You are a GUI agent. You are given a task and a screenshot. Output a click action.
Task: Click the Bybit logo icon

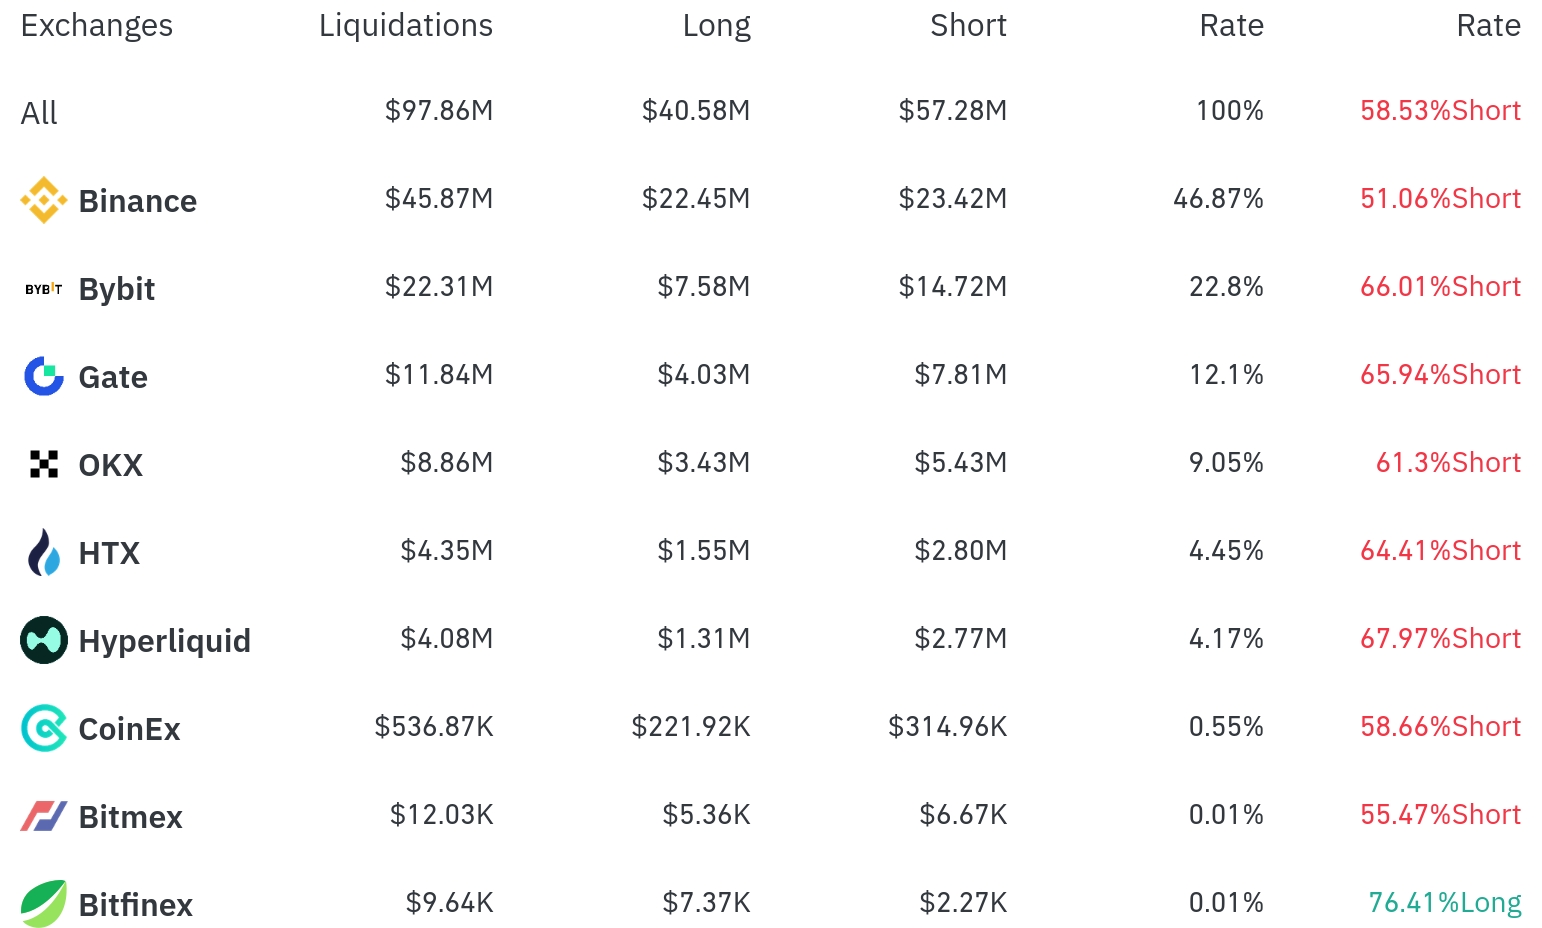coord(43,289)
